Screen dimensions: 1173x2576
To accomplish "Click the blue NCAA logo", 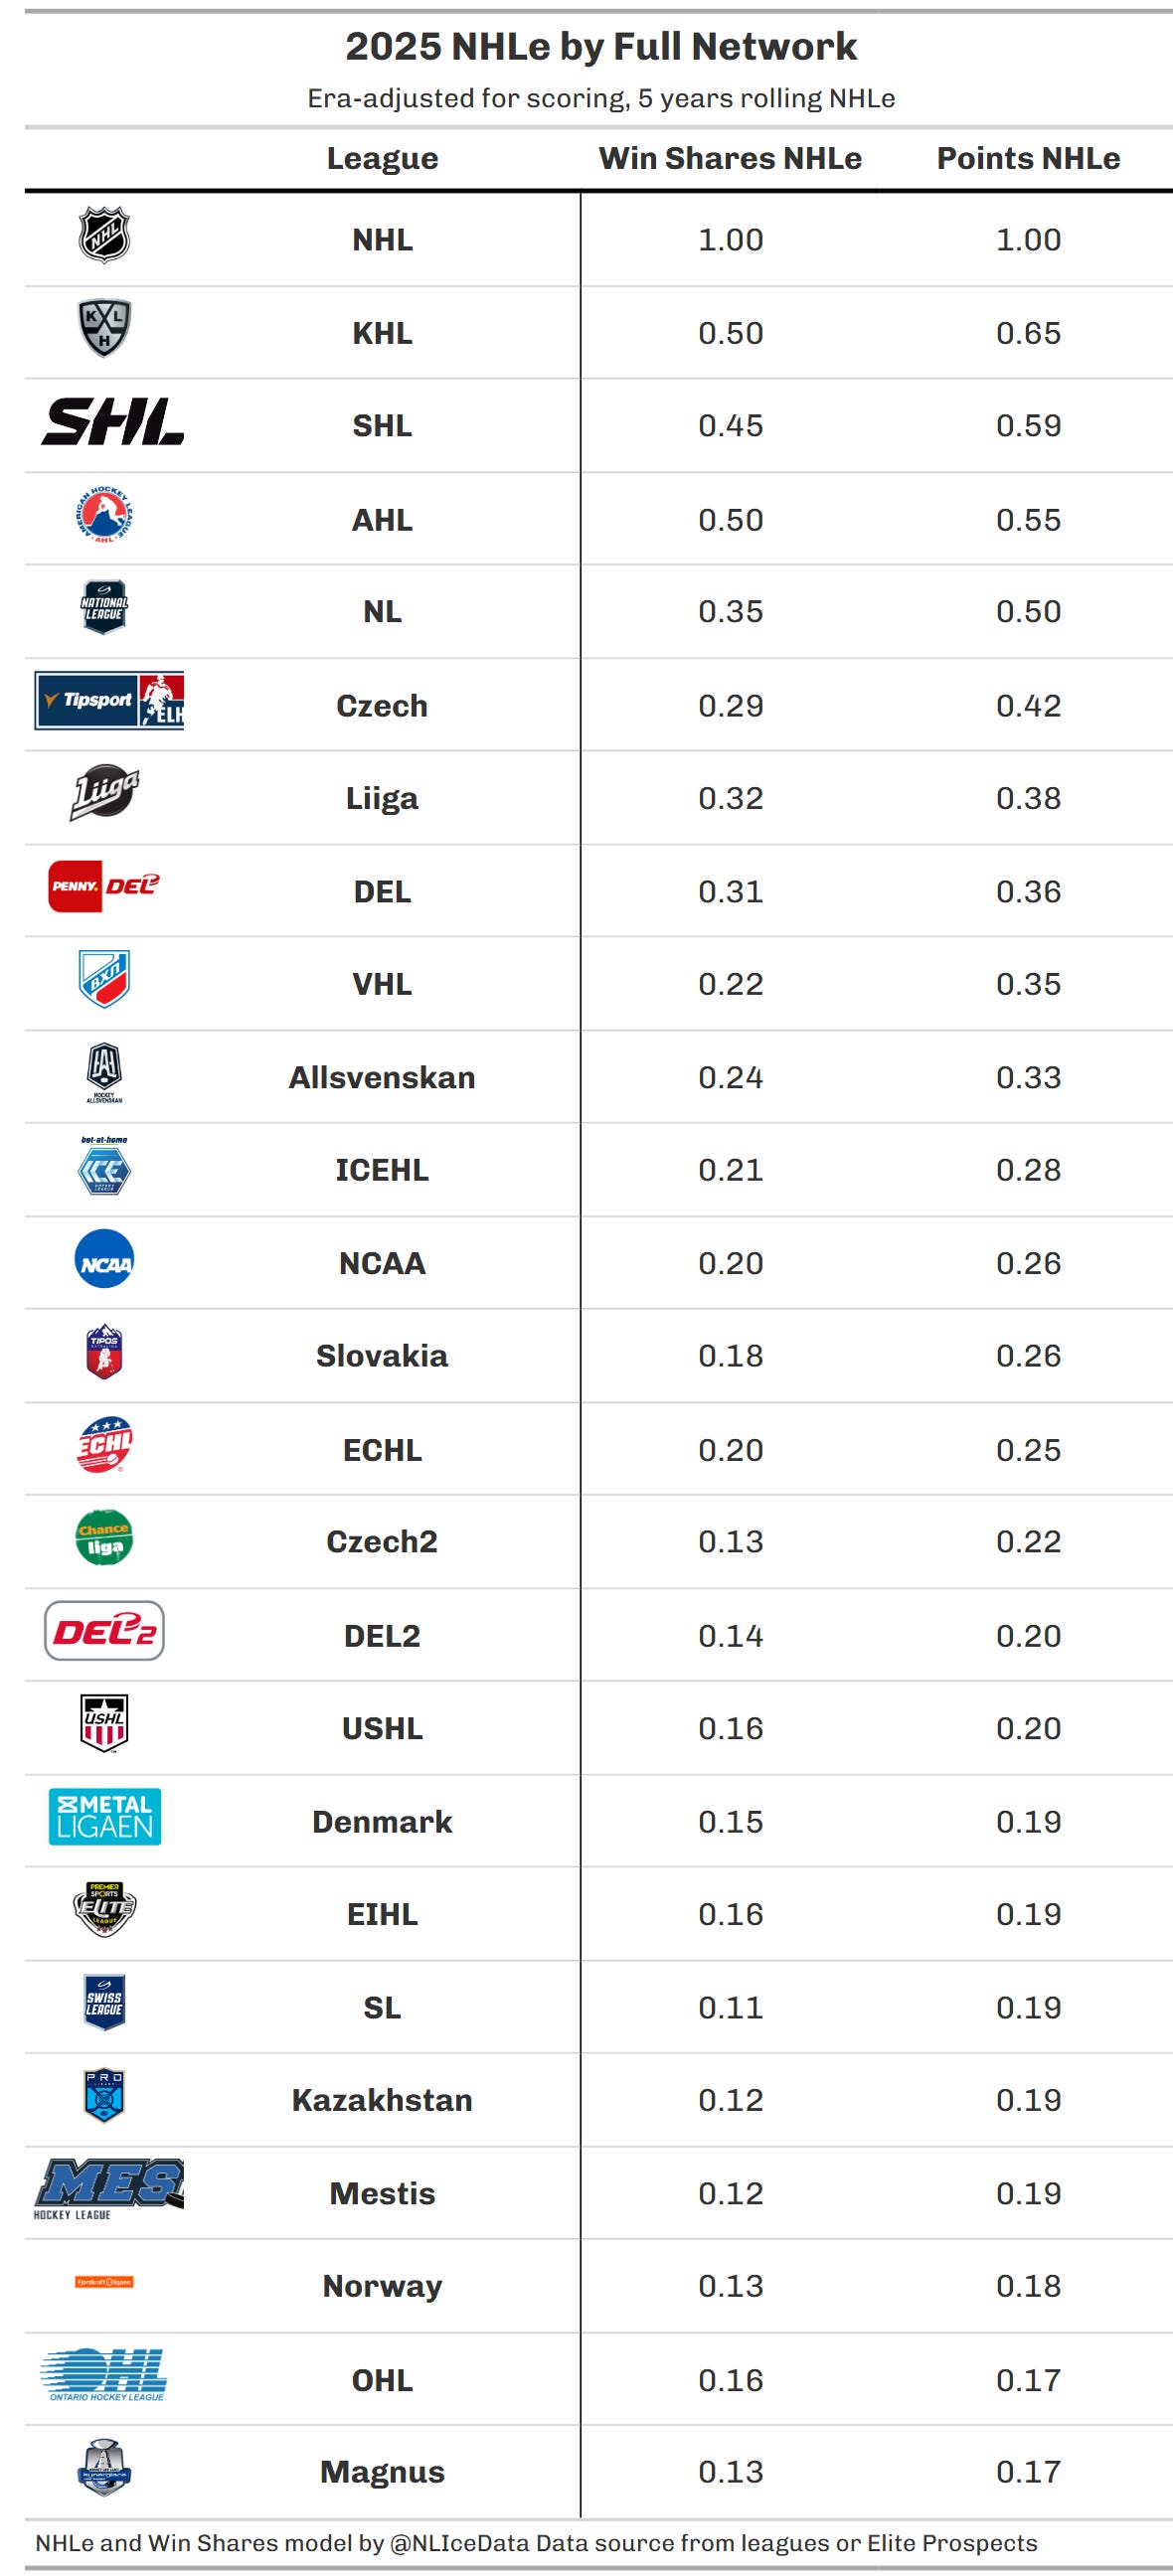I will click(104, 1258).
